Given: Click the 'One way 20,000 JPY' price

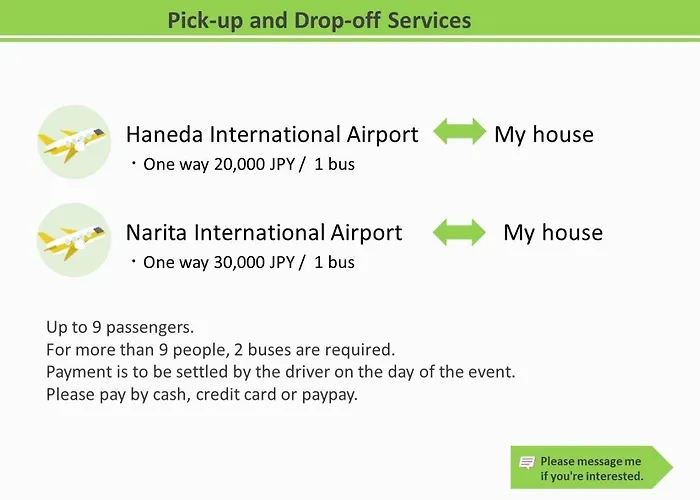Looking at the screenshot, I should click(219, 164).
